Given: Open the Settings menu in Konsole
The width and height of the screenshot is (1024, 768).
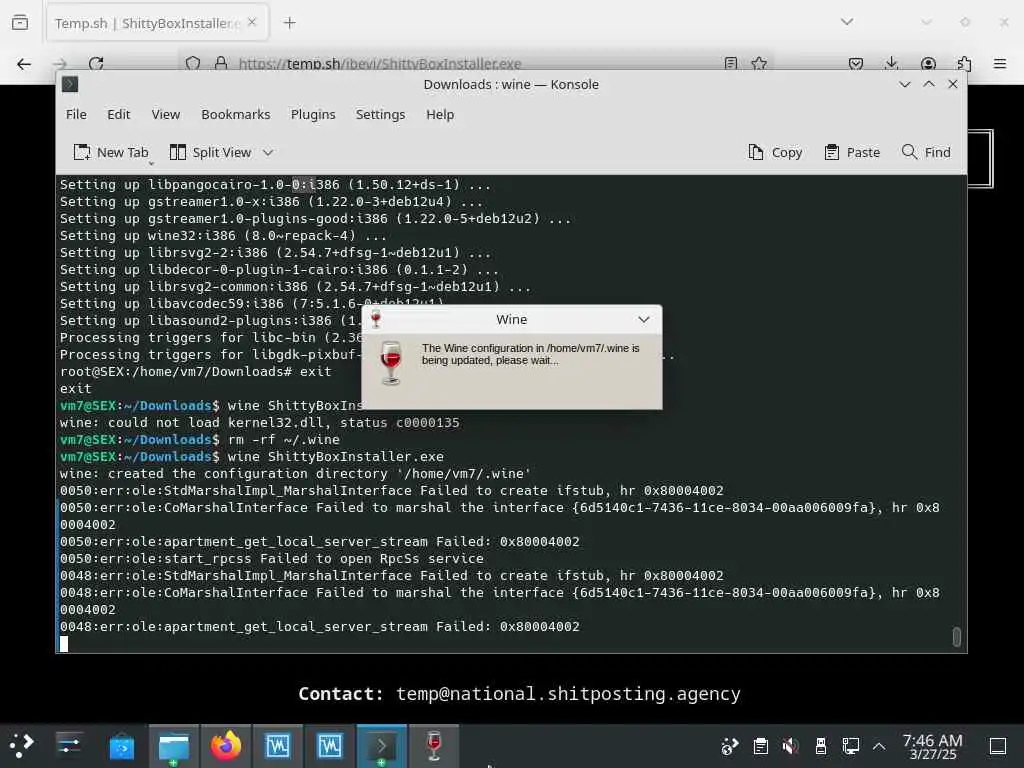Looking at the screenshot, I should coord(380,114).
